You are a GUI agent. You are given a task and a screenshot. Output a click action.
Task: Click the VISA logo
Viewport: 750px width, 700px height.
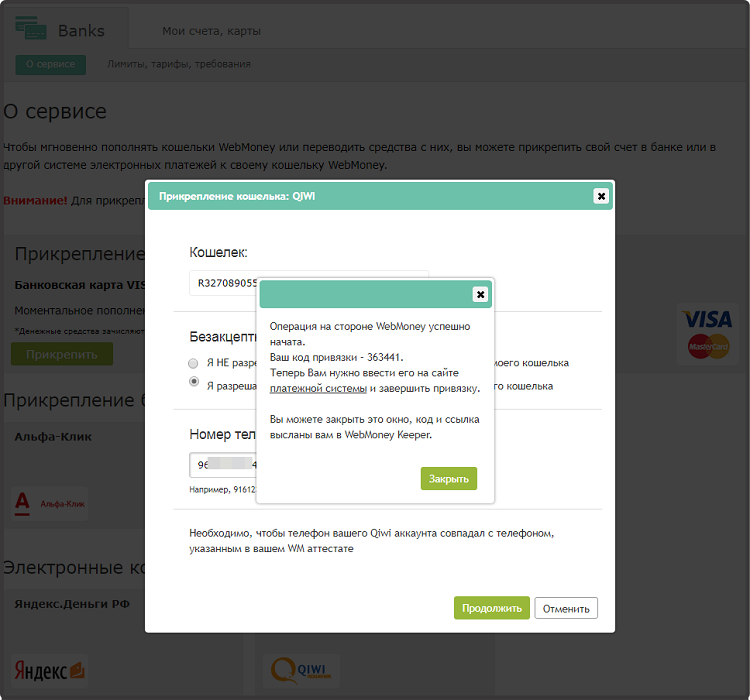(707, 319)
